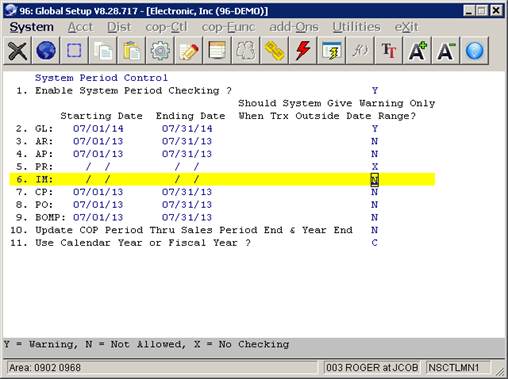The width and height of the screenshot is (508, 379).
Task: Maximize the Global Setup window
Action: (482, 11)
